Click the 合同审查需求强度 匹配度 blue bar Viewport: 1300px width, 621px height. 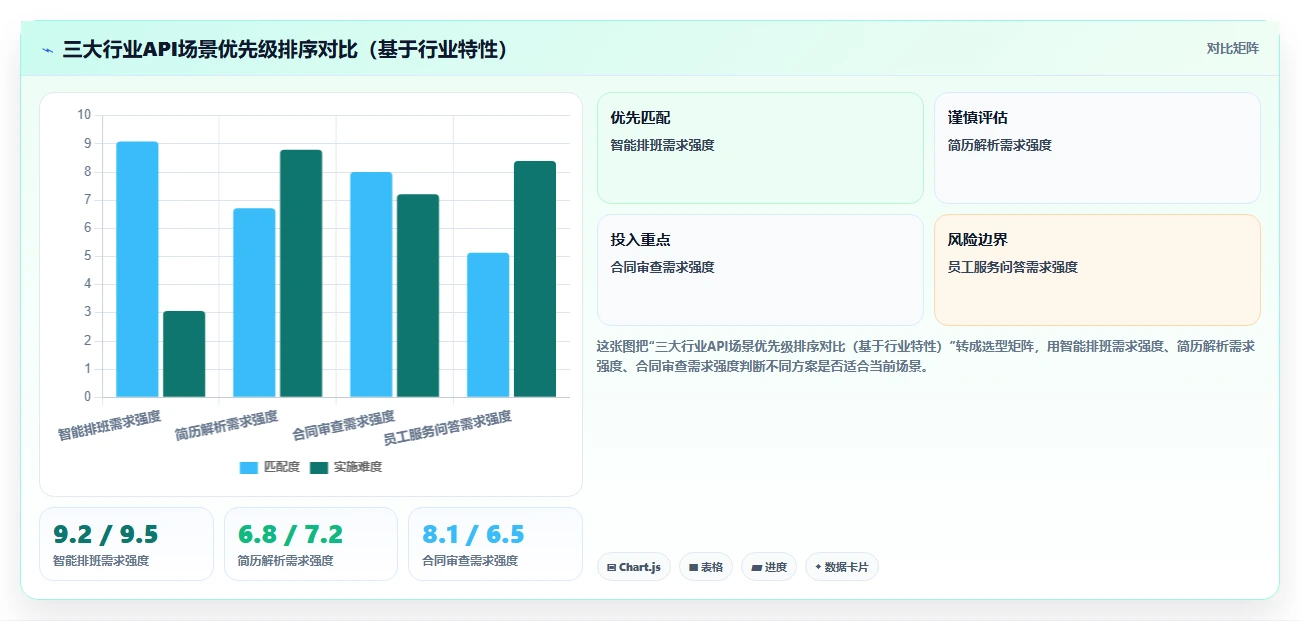[x=371, y=284]
